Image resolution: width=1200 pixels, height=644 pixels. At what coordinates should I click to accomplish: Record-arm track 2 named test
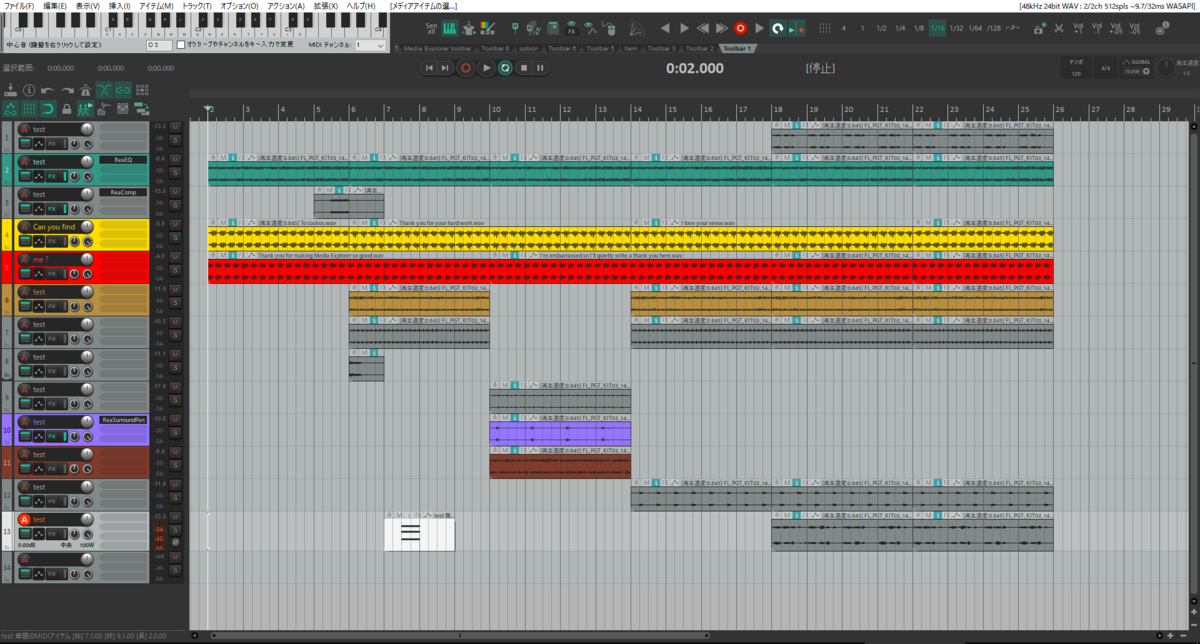coord(25,162)
